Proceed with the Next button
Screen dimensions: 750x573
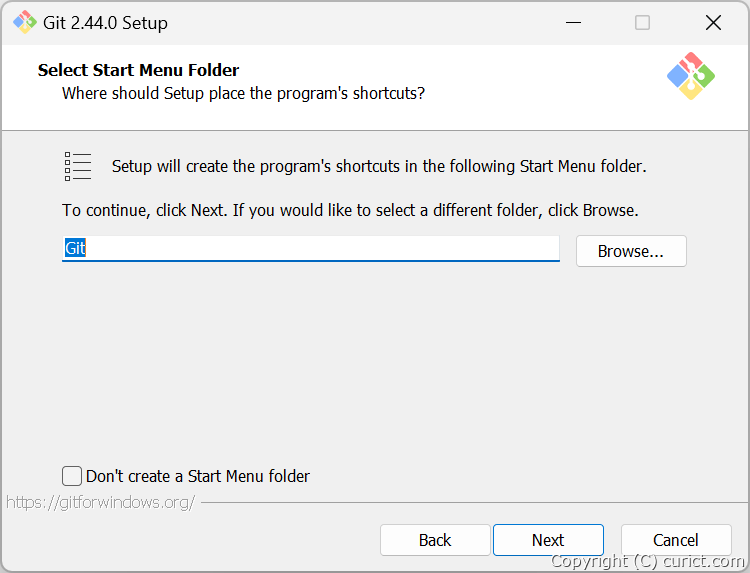[548, 540]
